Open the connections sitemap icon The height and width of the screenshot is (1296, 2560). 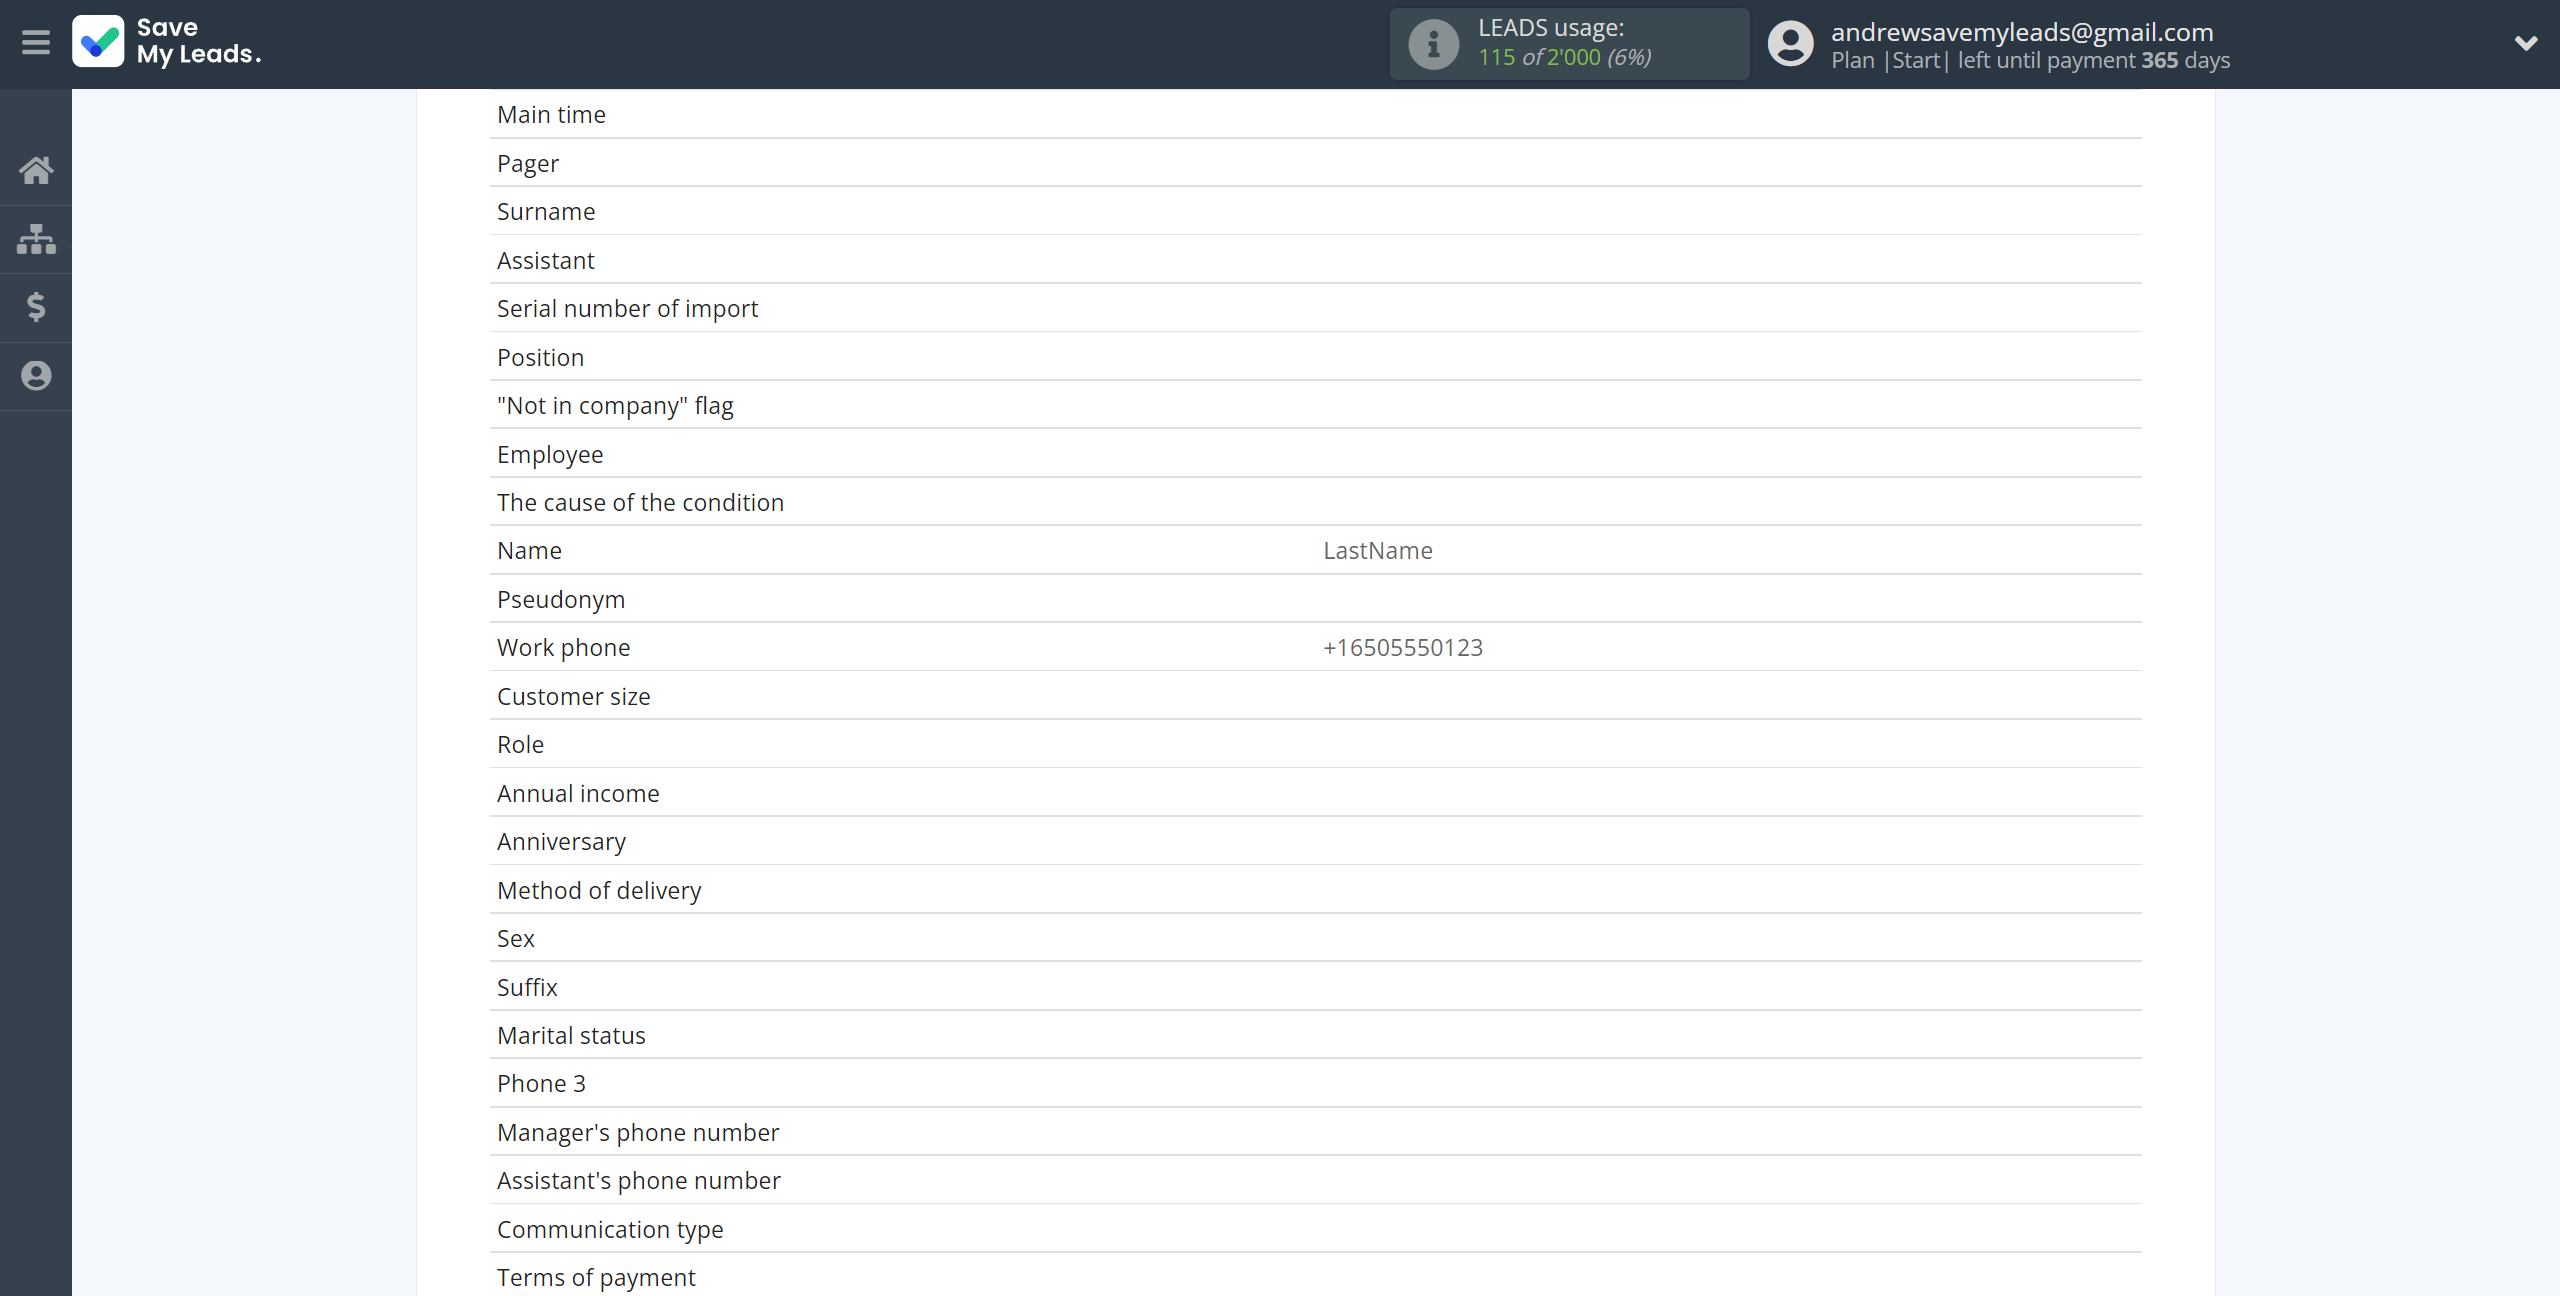point(36,239)
